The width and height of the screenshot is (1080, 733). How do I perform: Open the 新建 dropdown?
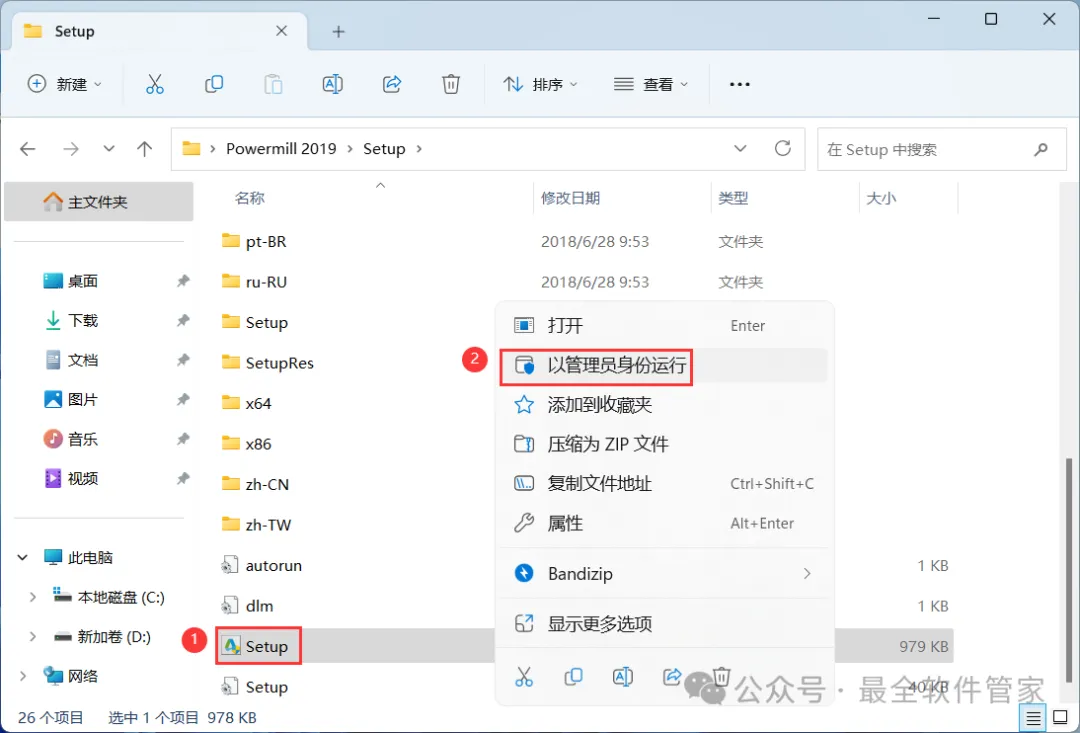coord(64,84)
